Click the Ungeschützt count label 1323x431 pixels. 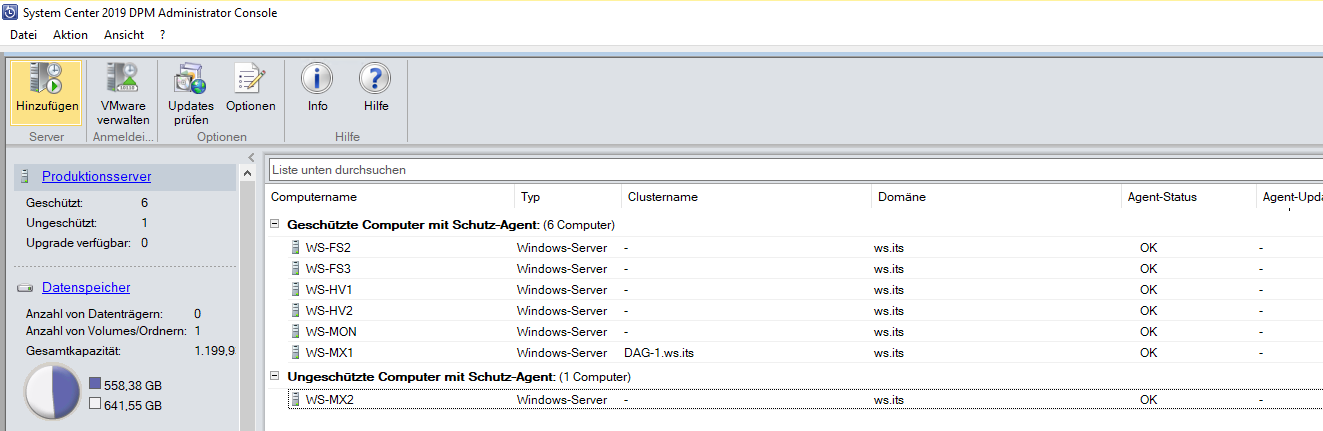[59, 223]
